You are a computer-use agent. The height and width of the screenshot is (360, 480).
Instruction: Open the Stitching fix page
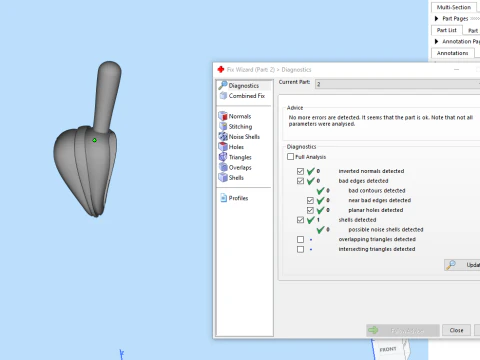(235, 127)
